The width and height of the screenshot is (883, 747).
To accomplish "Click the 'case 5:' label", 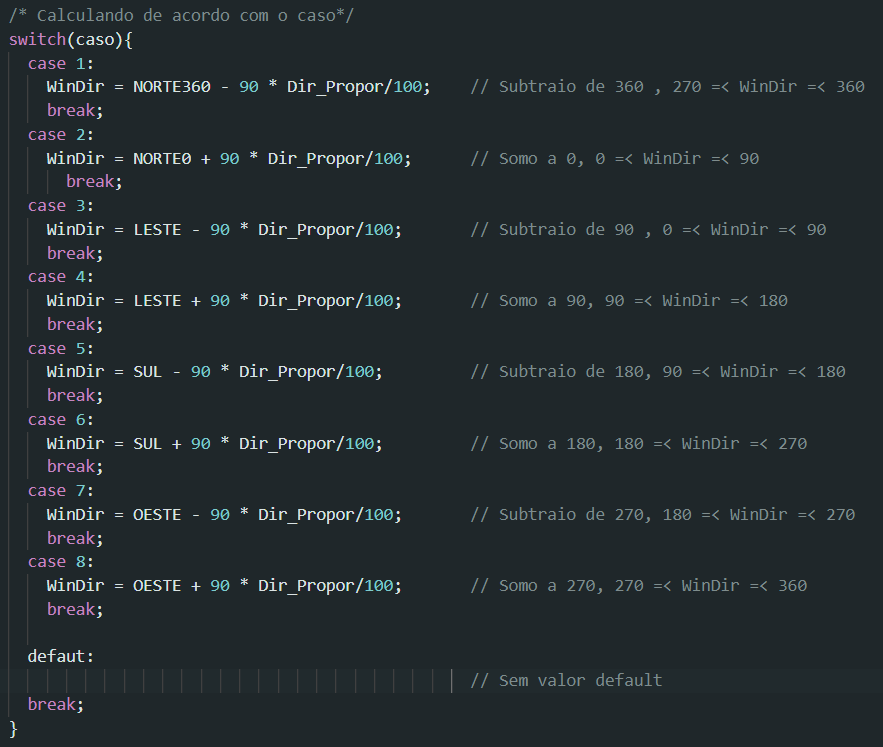I will point(61,349).
